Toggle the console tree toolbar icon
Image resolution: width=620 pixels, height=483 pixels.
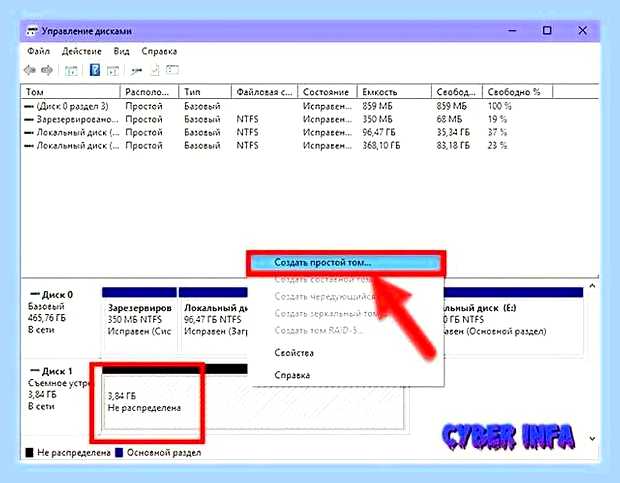pyautogui.click(x=71, y=71)
